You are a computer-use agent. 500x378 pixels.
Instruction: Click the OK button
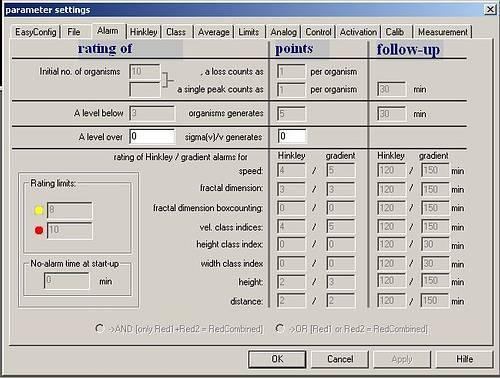(x=277, y=359)
